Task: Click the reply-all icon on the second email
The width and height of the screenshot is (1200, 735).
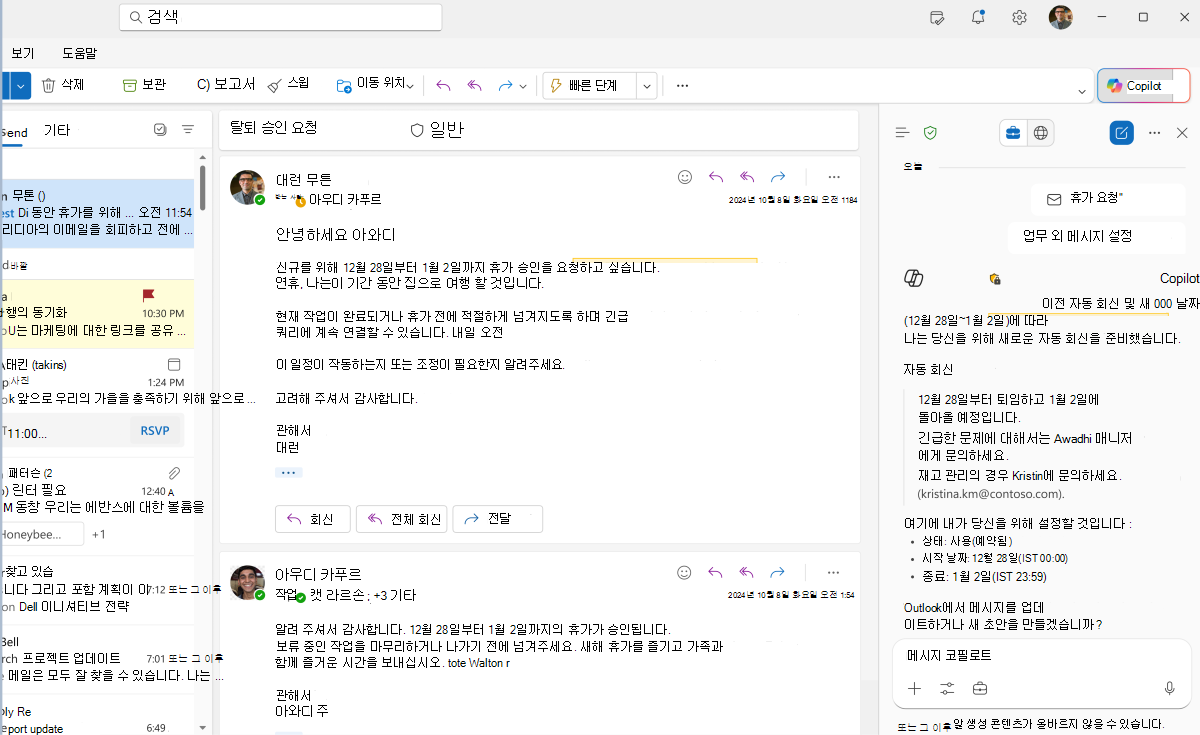Action: (747, 573)
